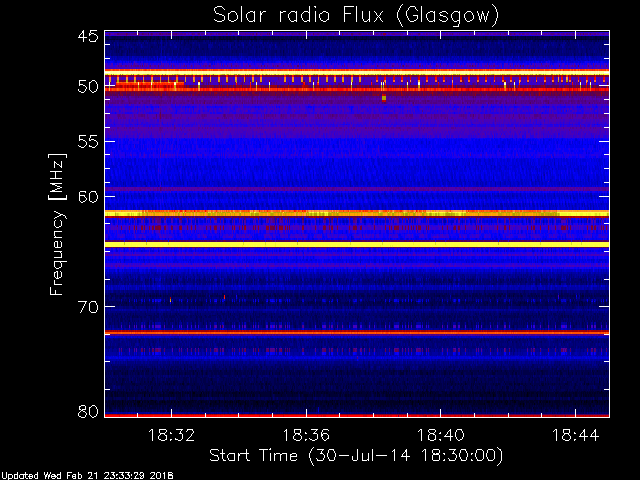Screen dimensions: 640x480
Task: Click the 18:36 time tick label
Action: tap(306, 436)
